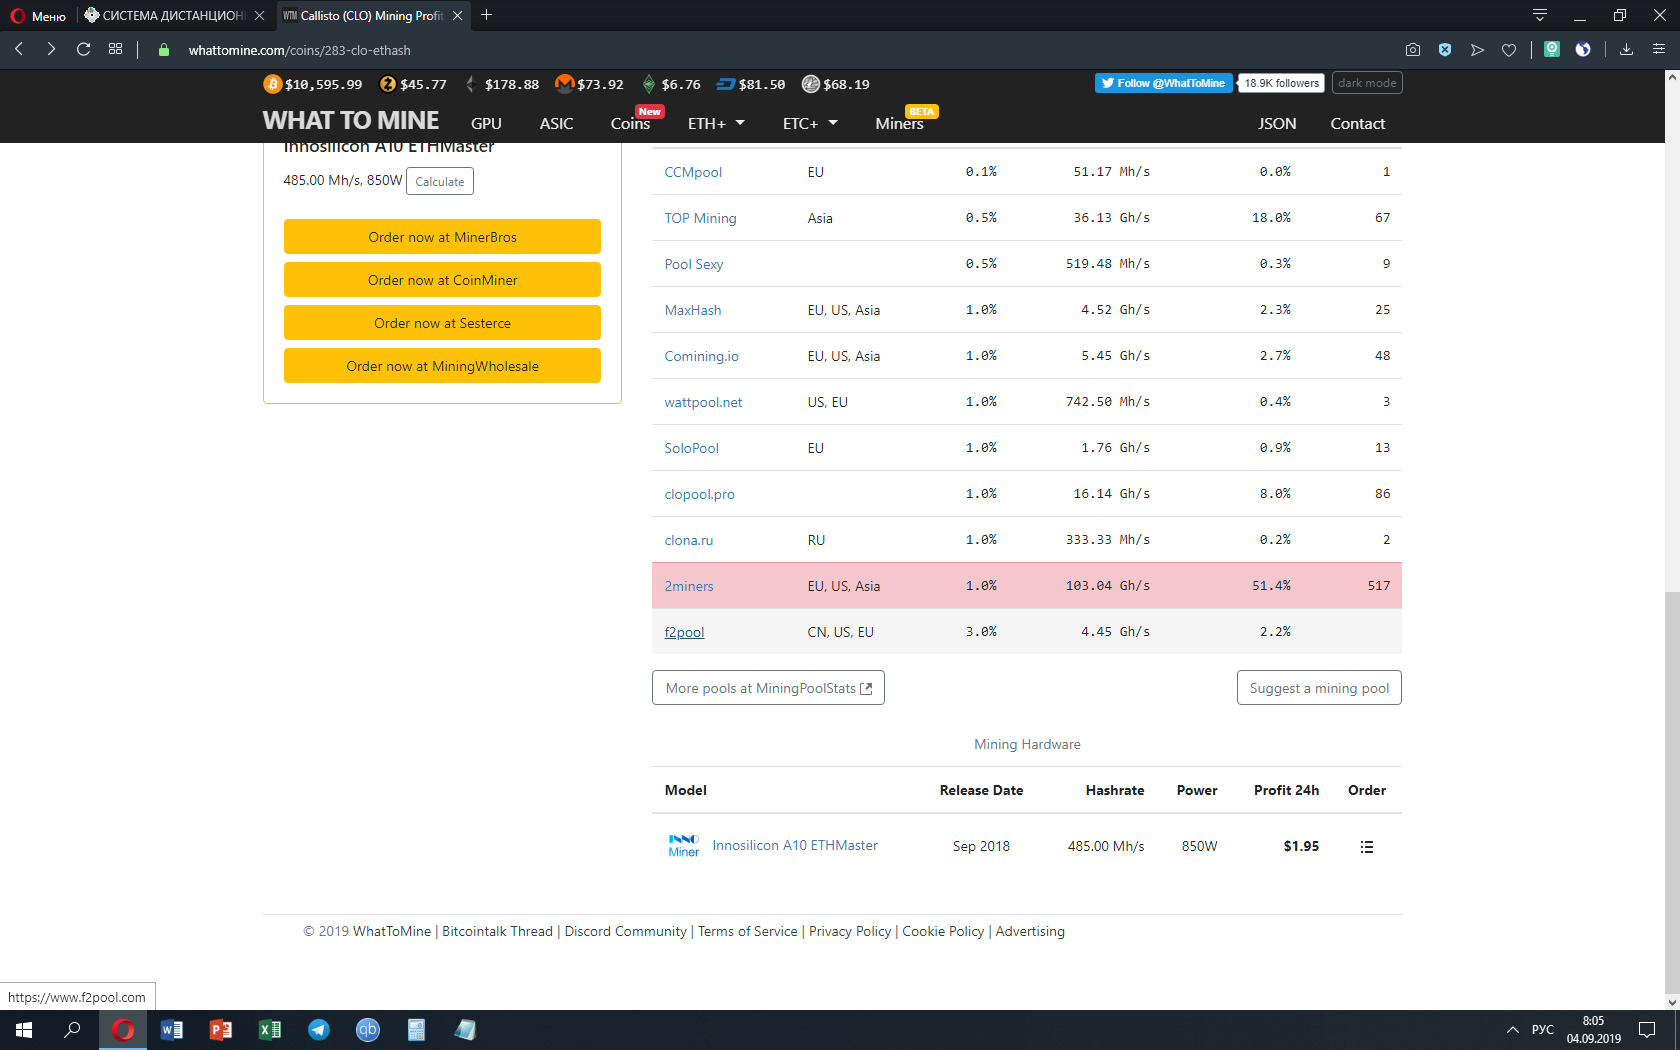Click the Opera Menu button
Image resolution: width=1680 pixels, height=1050 pixels.
[x=38, y=15]
